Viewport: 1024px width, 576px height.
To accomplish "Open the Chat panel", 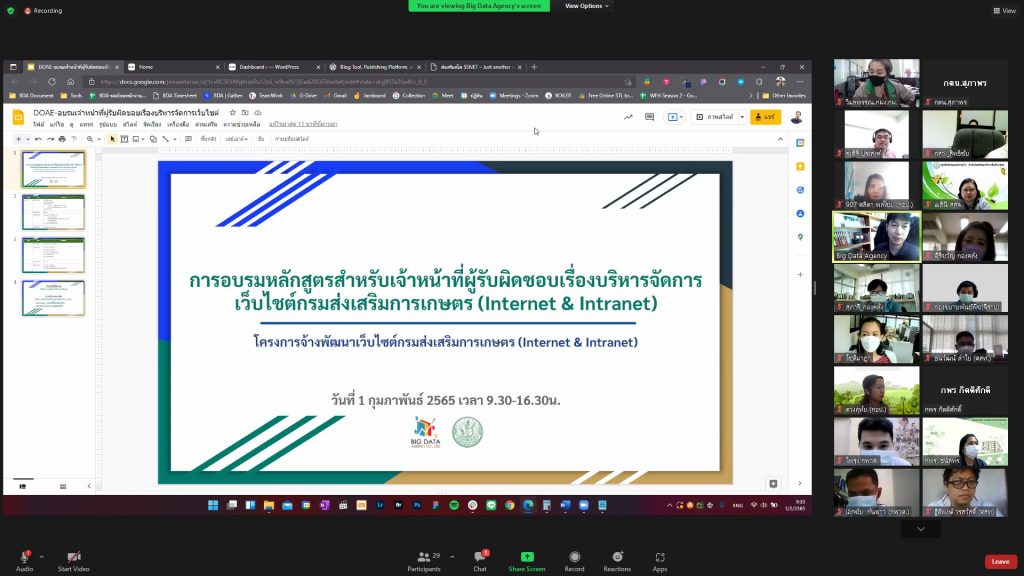I will coord(480,557).
